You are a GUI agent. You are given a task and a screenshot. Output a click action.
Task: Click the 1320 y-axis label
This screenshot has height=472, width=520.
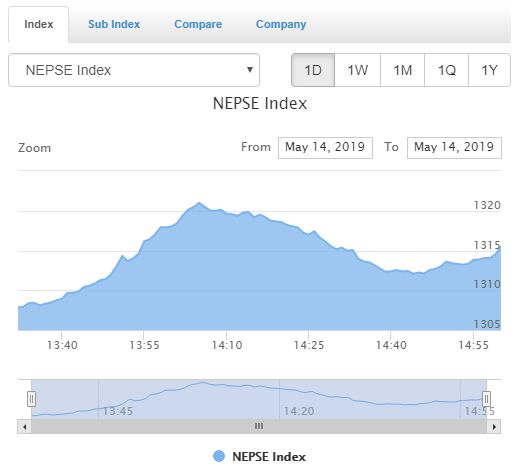pyautogui.click(x=487, y=205)
